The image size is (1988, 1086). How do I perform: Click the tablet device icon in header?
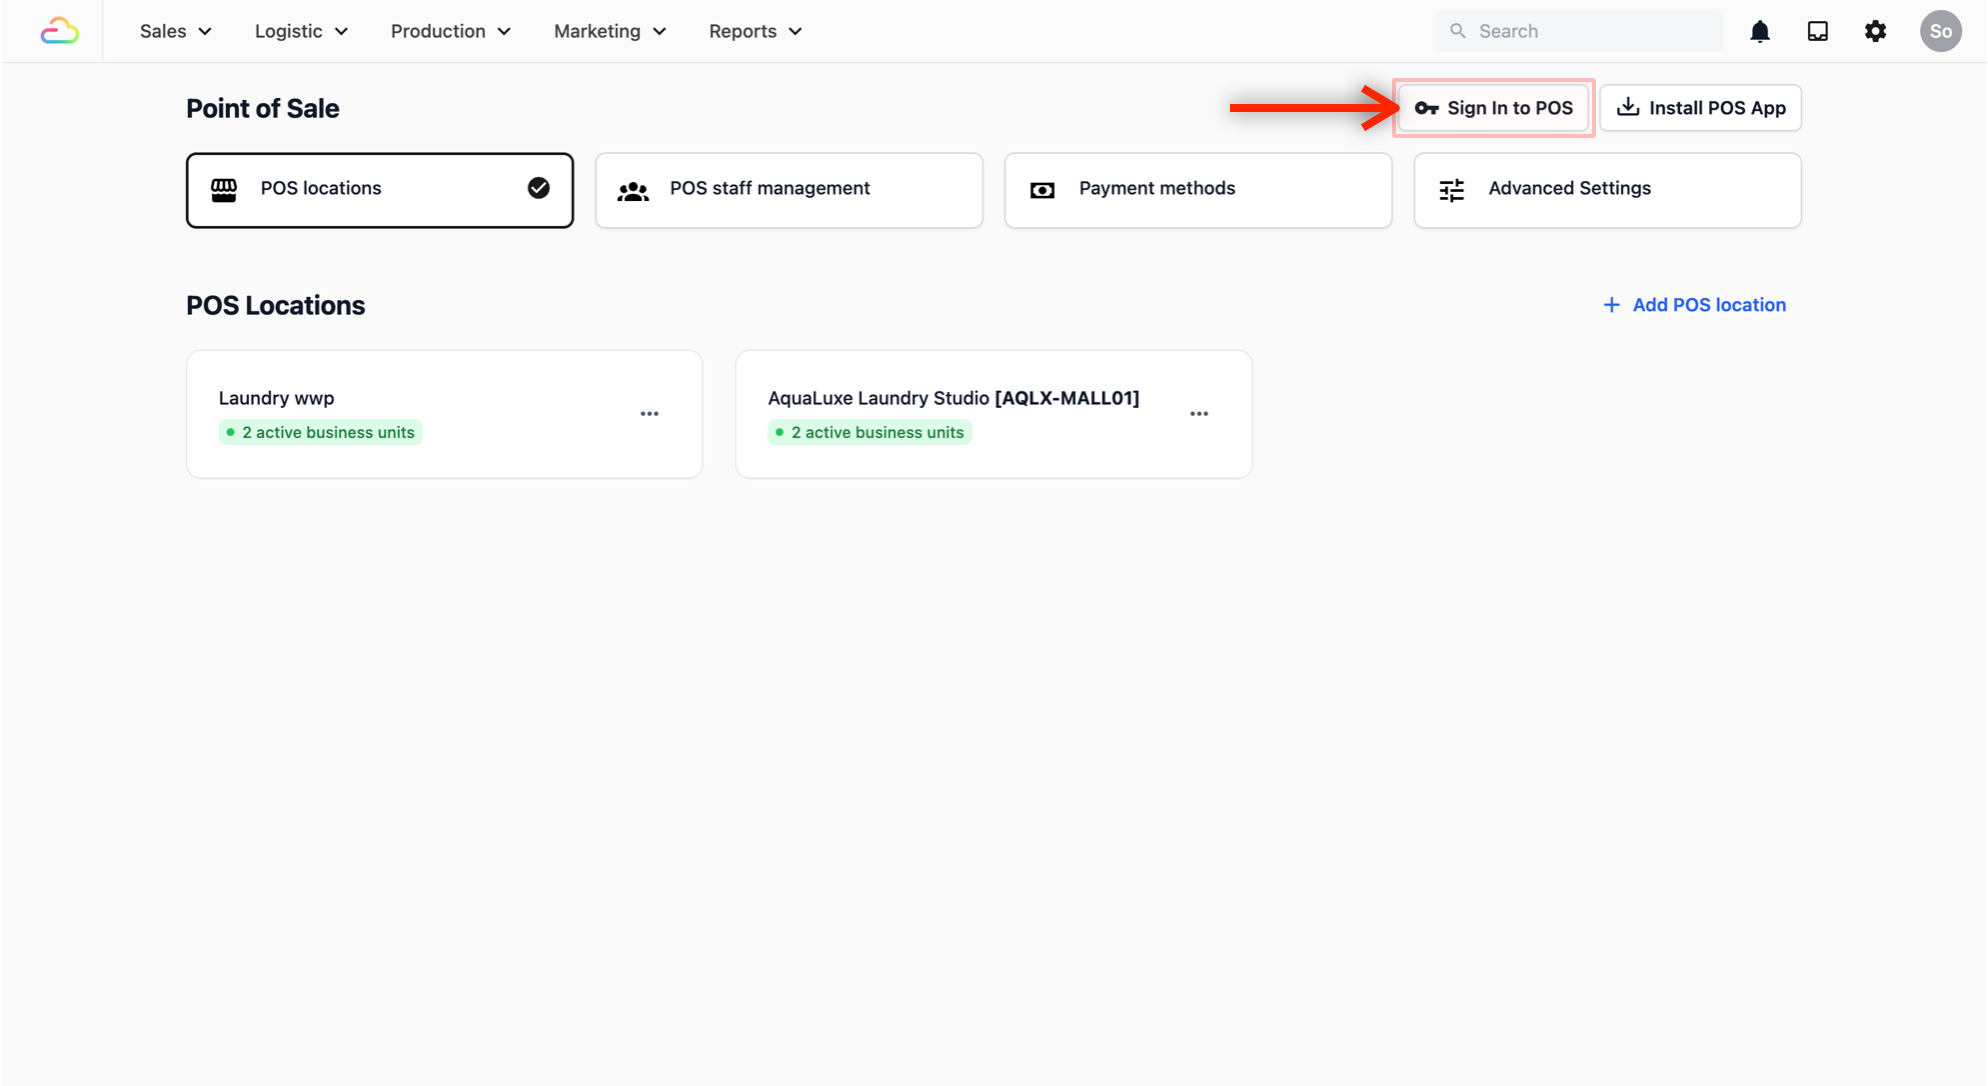coord(1817,31)
